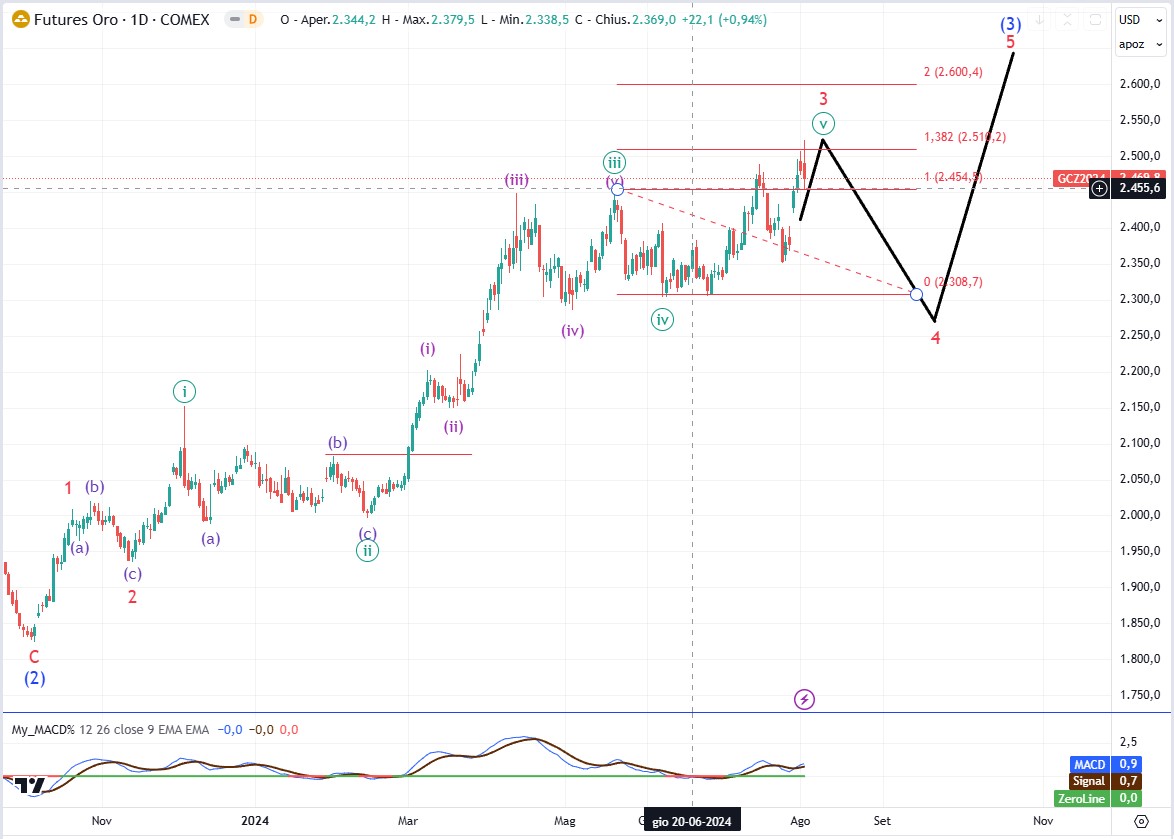Click the Signal value 0,7 box
This screenshot has width=1174, height=839.
pyautogui.click(x=1128, y=781)
